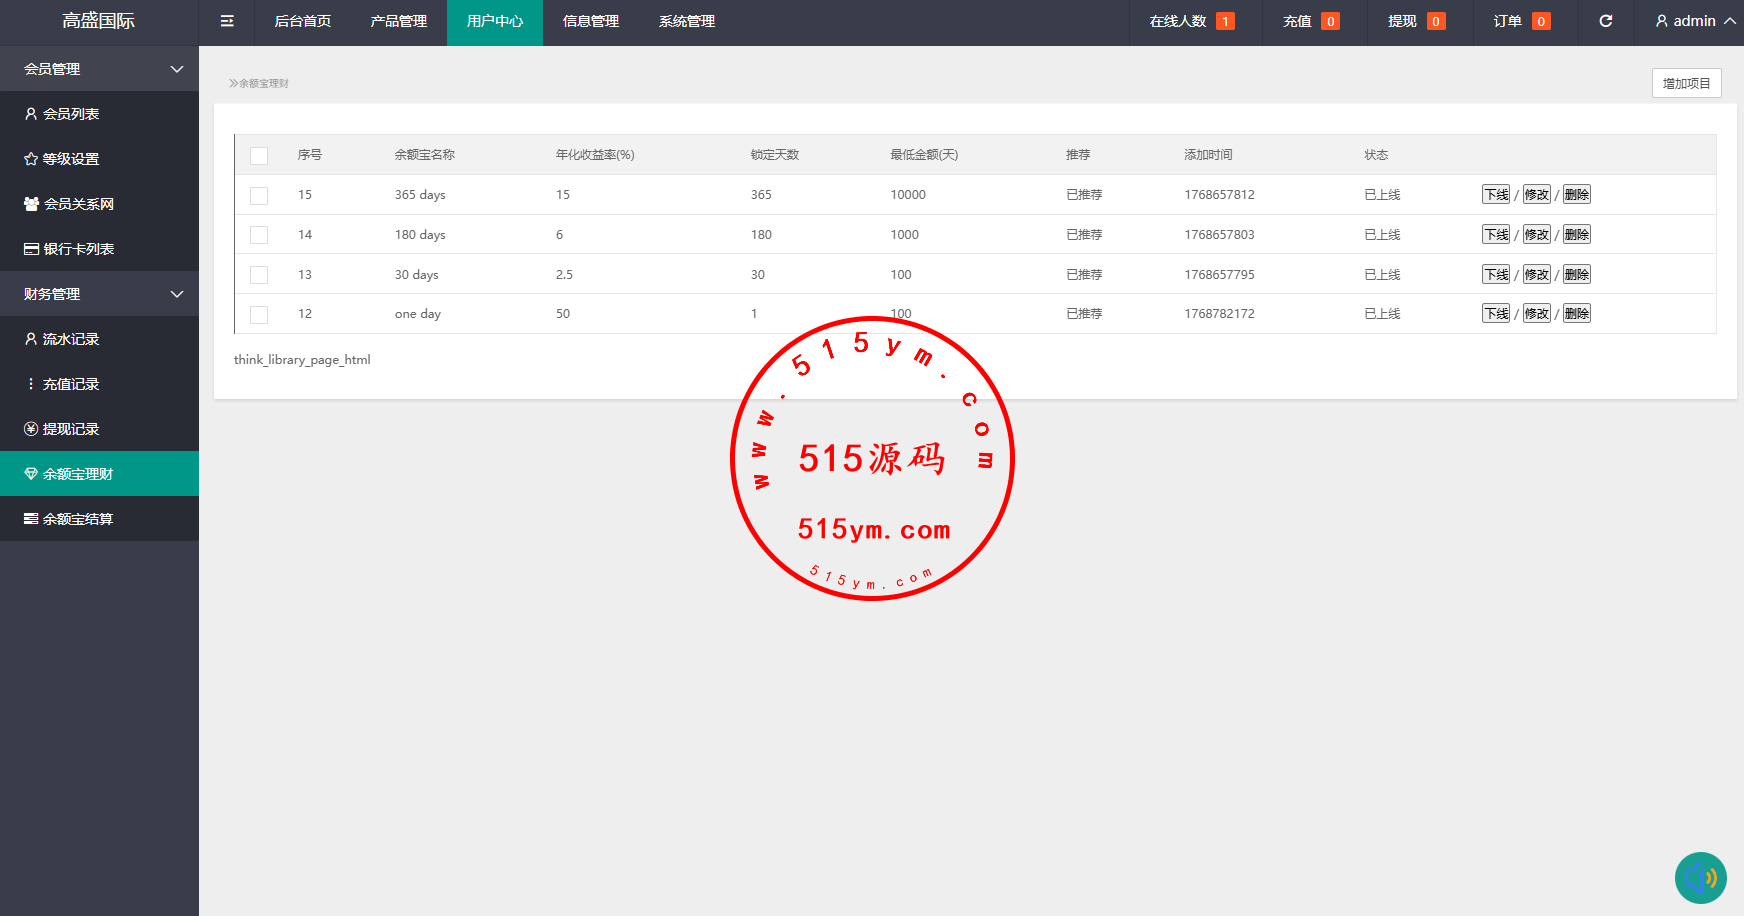Click the floating sound icon at bottom right
Screen dimensions: 1744x916
pos(1700,877)
